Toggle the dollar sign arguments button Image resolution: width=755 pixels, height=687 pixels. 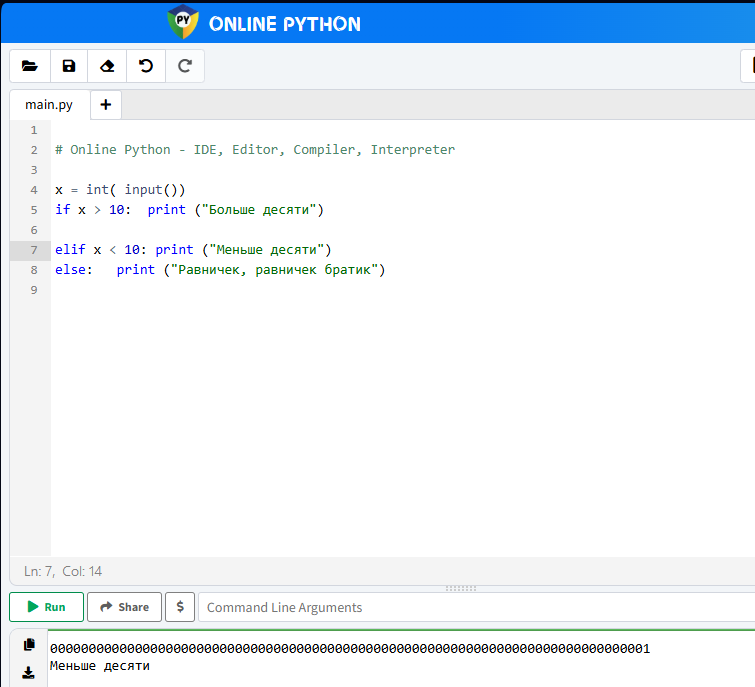click(x=180, y=607)
